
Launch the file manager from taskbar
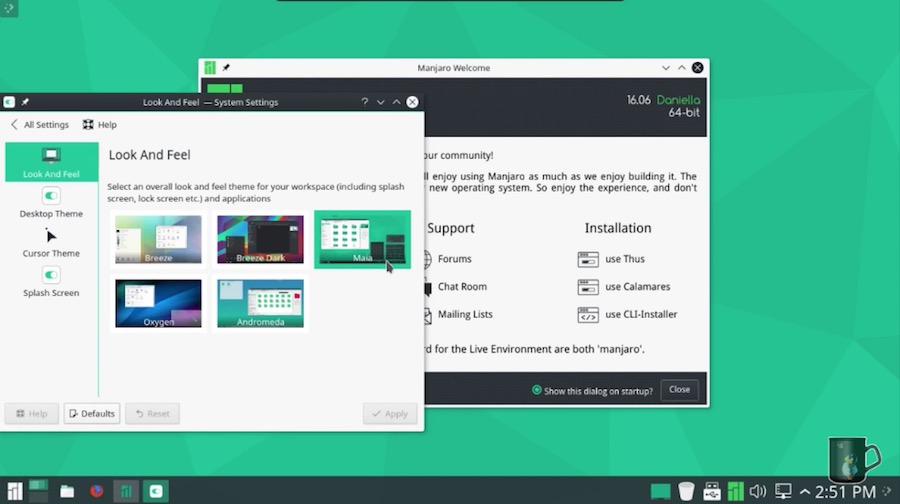[67, 491]
